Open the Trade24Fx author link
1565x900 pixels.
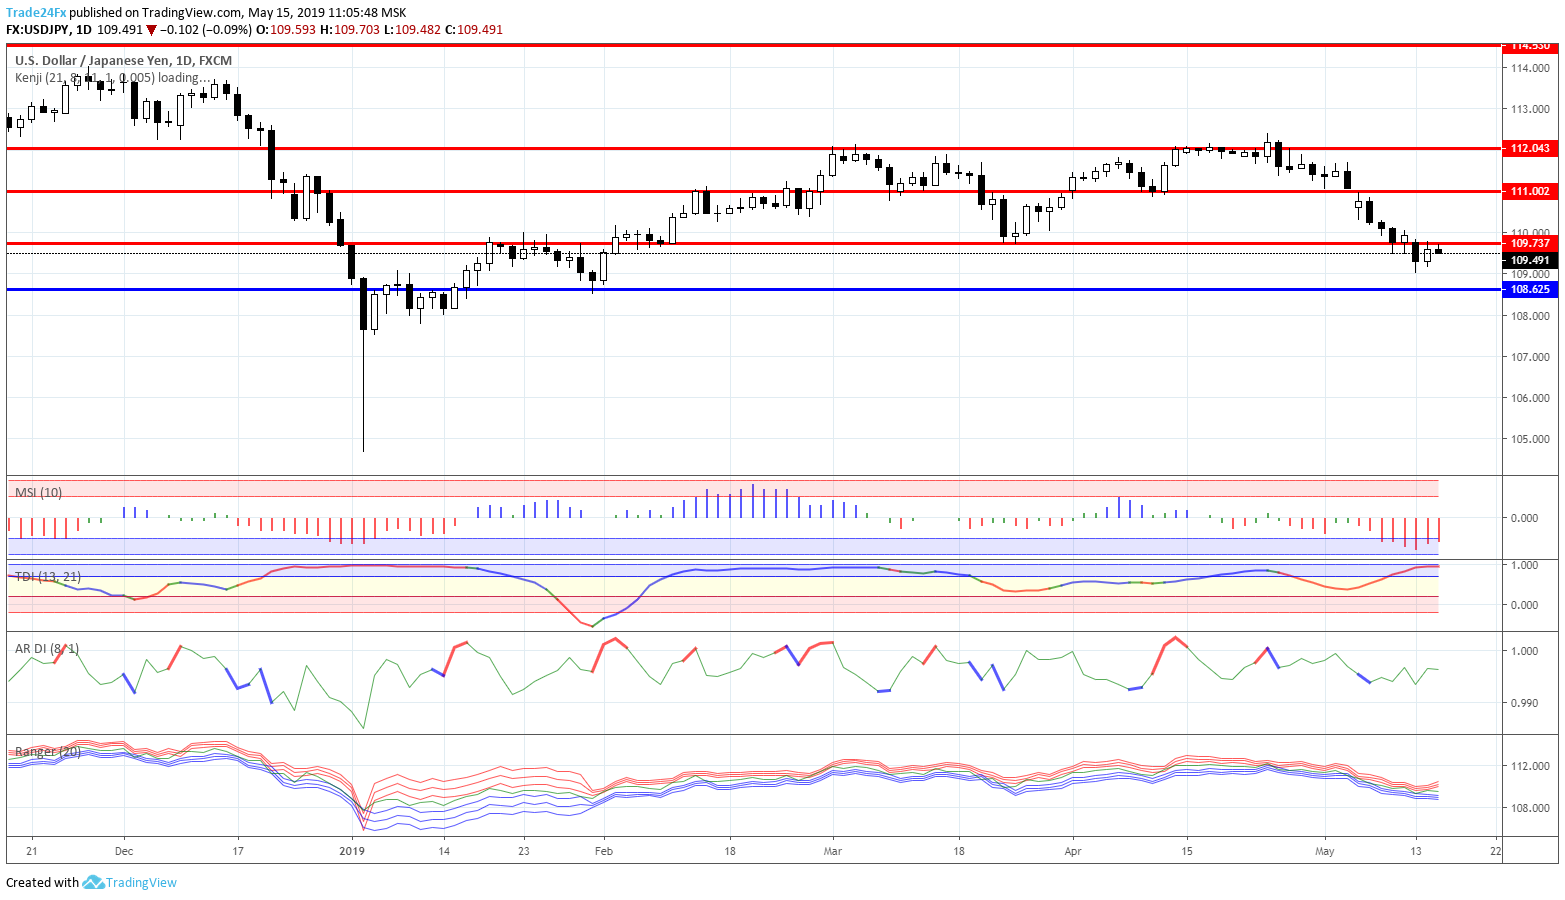[36, 13]
